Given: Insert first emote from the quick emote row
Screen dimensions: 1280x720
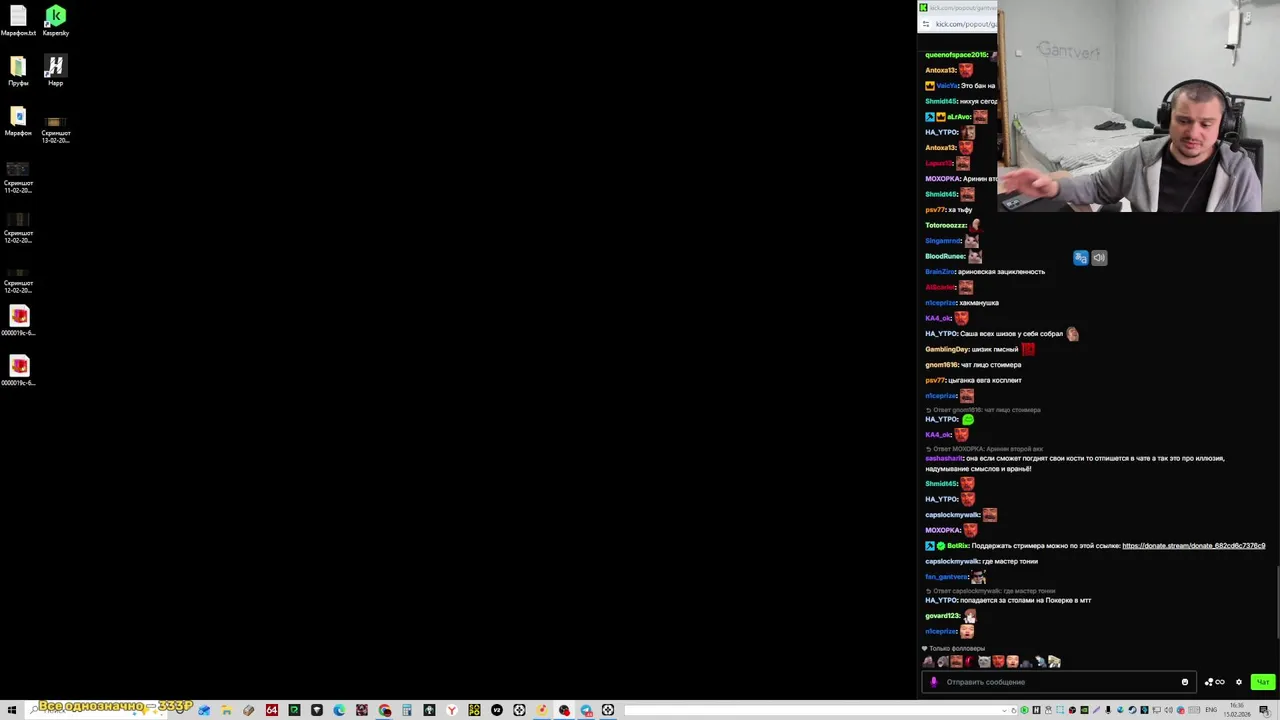Looking at the screenshot, I should (929, 662).
